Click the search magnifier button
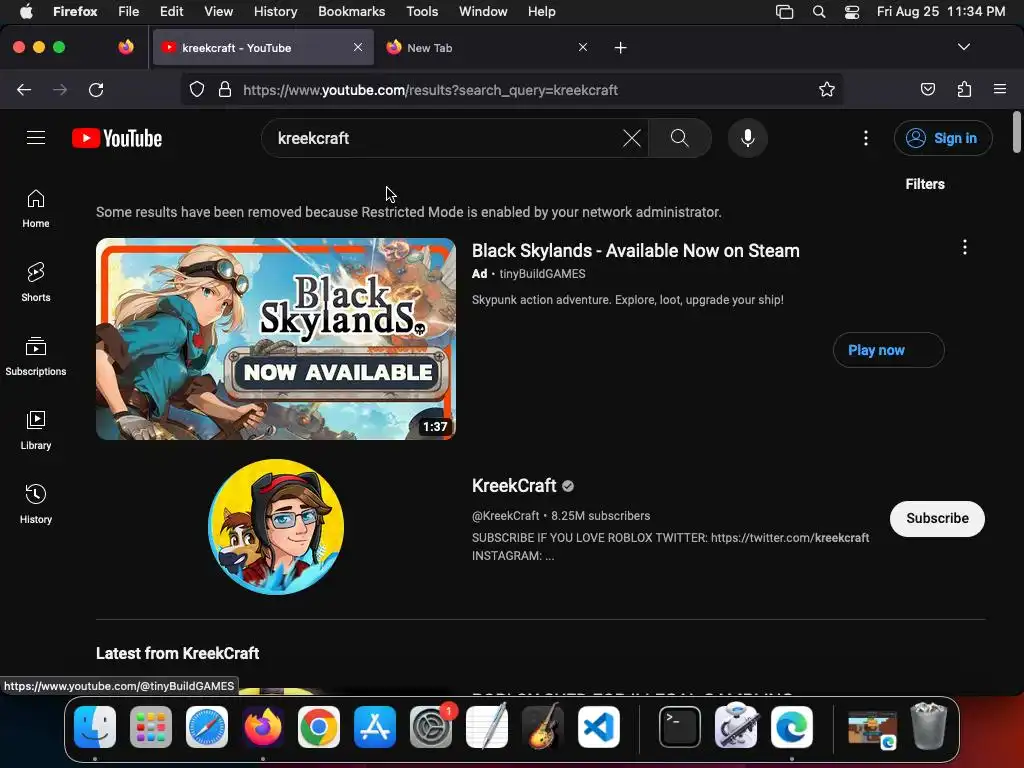 coord(680,138)
